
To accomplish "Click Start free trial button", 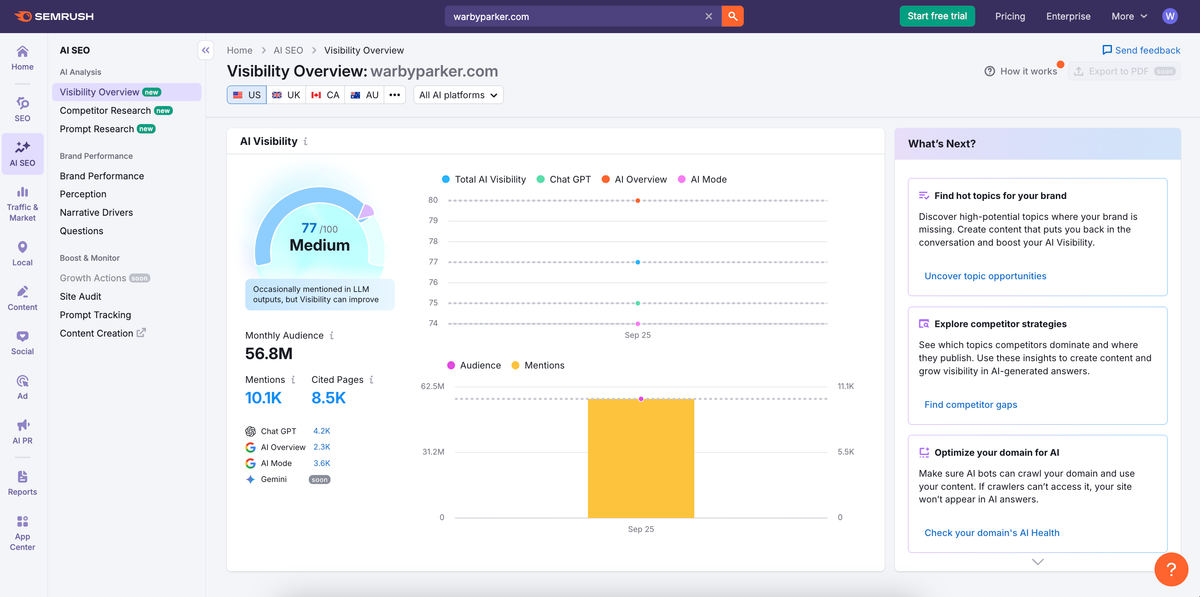I will point(937,16).
